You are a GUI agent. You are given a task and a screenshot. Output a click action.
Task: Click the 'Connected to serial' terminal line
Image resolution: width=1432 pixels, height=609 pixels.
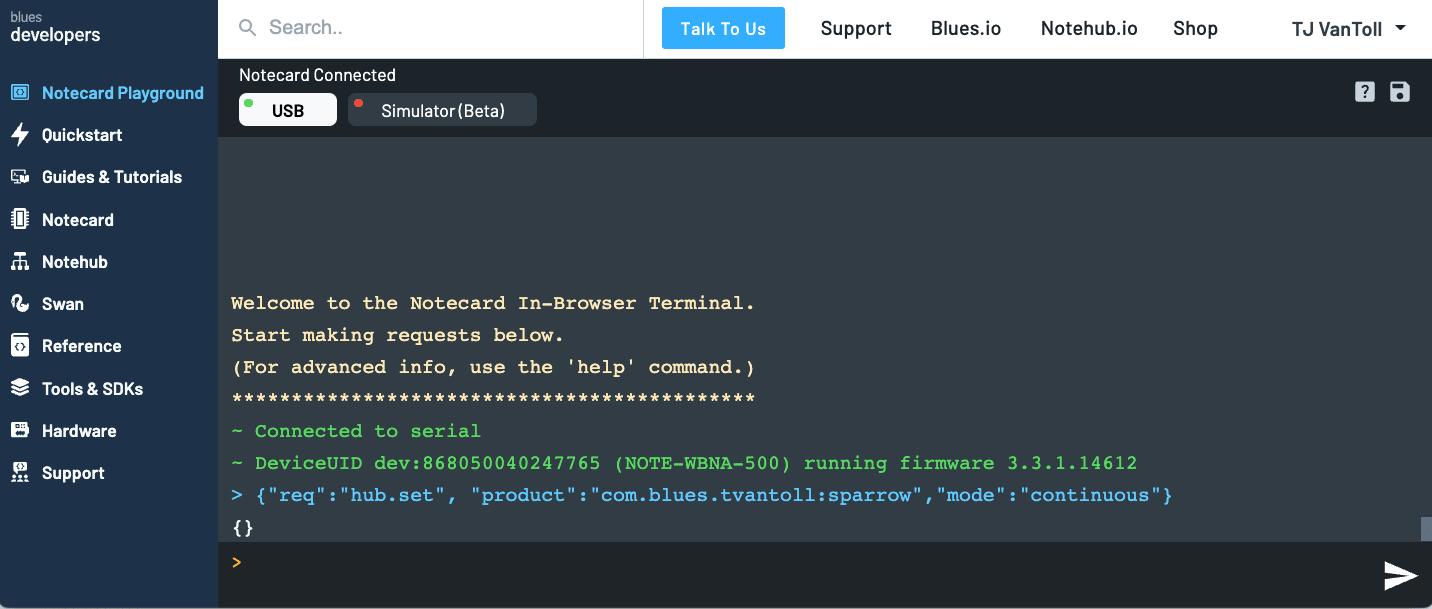(x=356, y=431)
